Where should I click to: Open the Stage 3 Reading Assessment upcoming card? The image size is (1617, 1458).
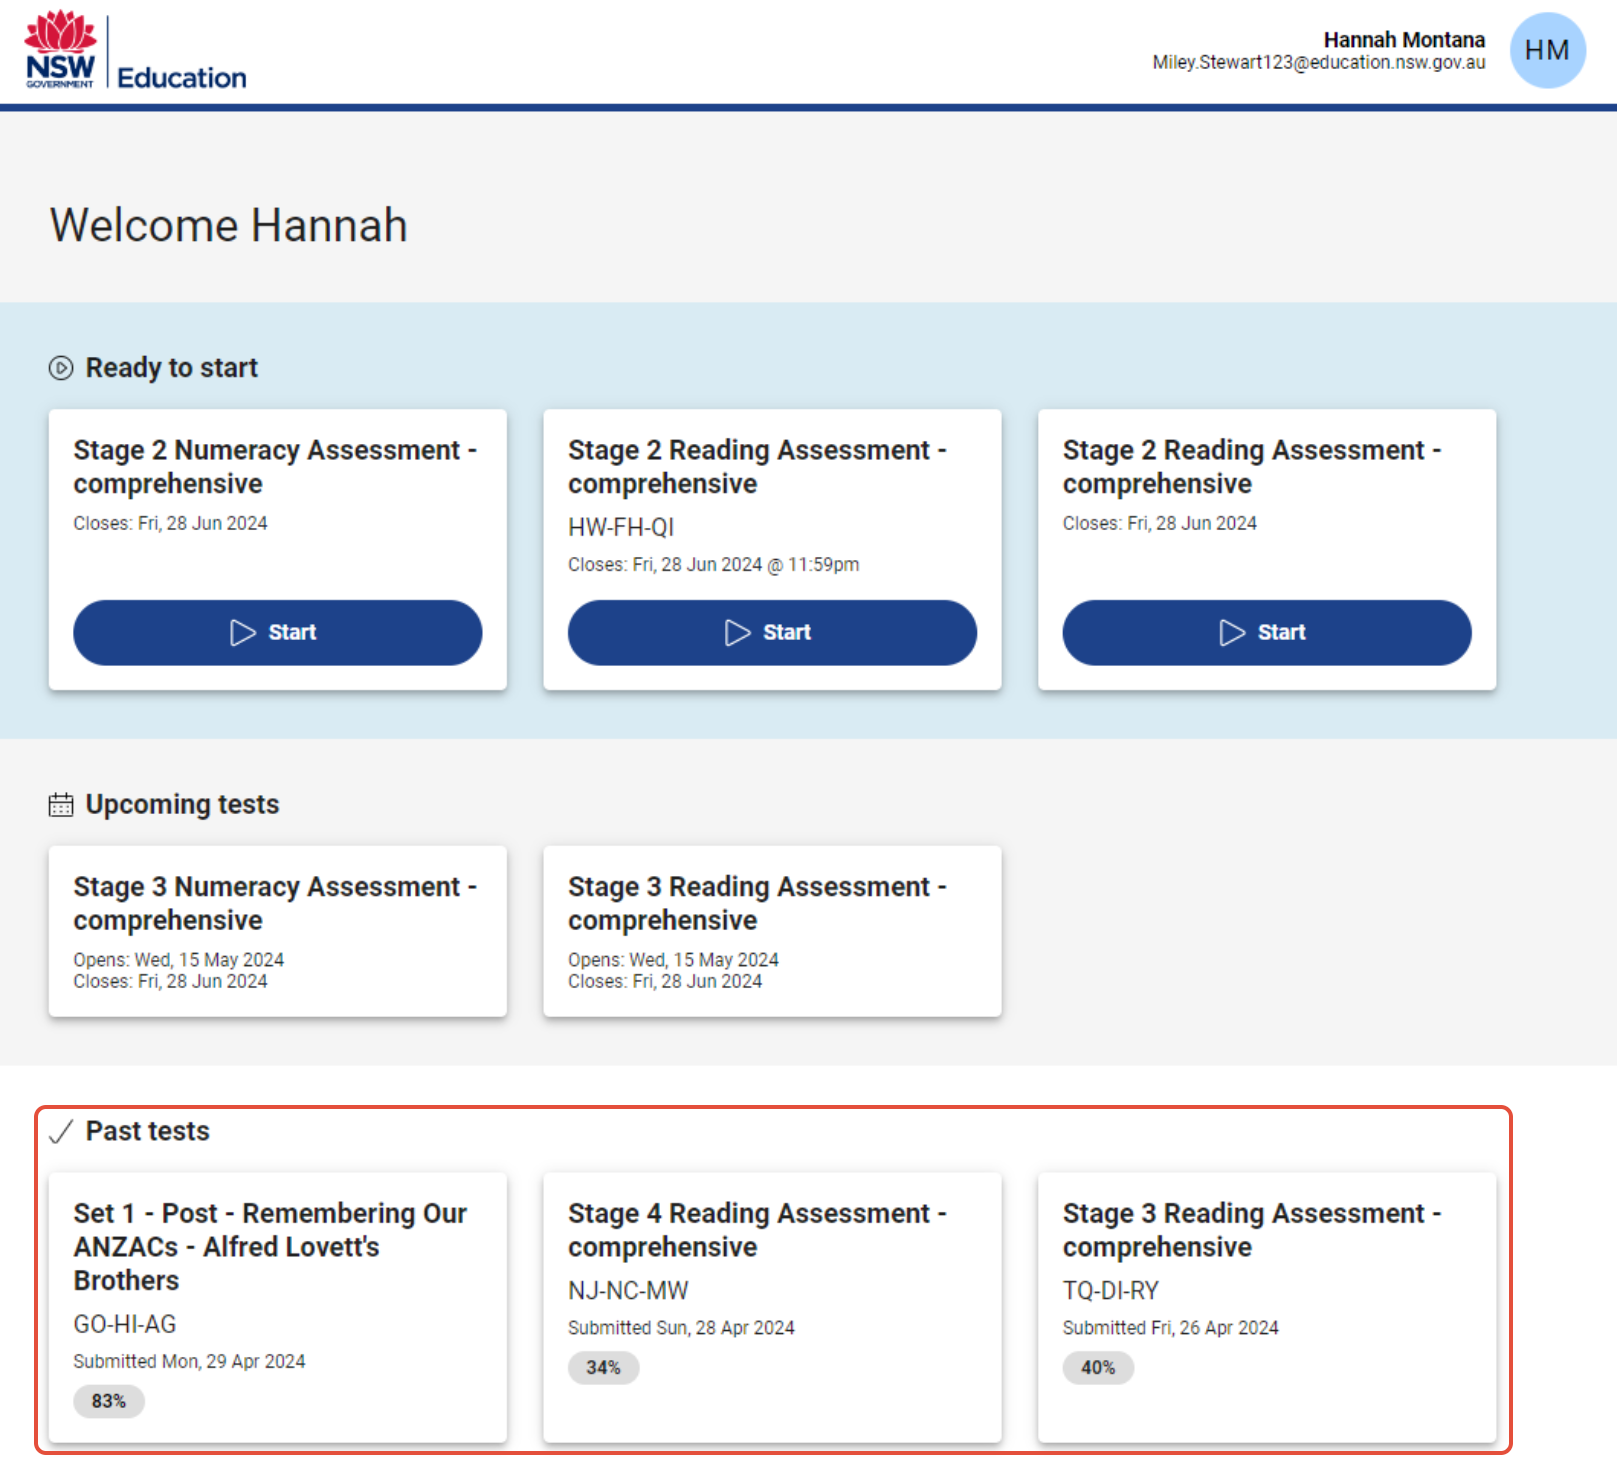[x=772, y=931]
